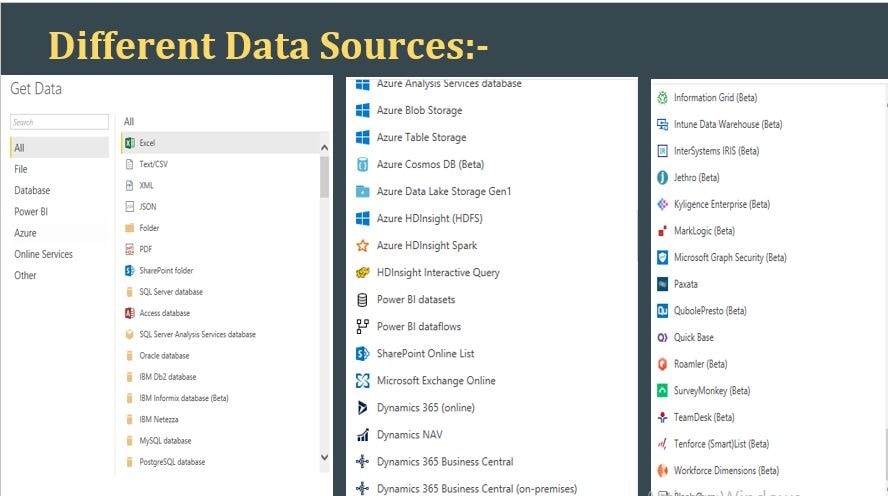This screenshot has height=496, width=888.
Task: Select Azure HDInsight (HDFS)
Action: coord(430,219)
